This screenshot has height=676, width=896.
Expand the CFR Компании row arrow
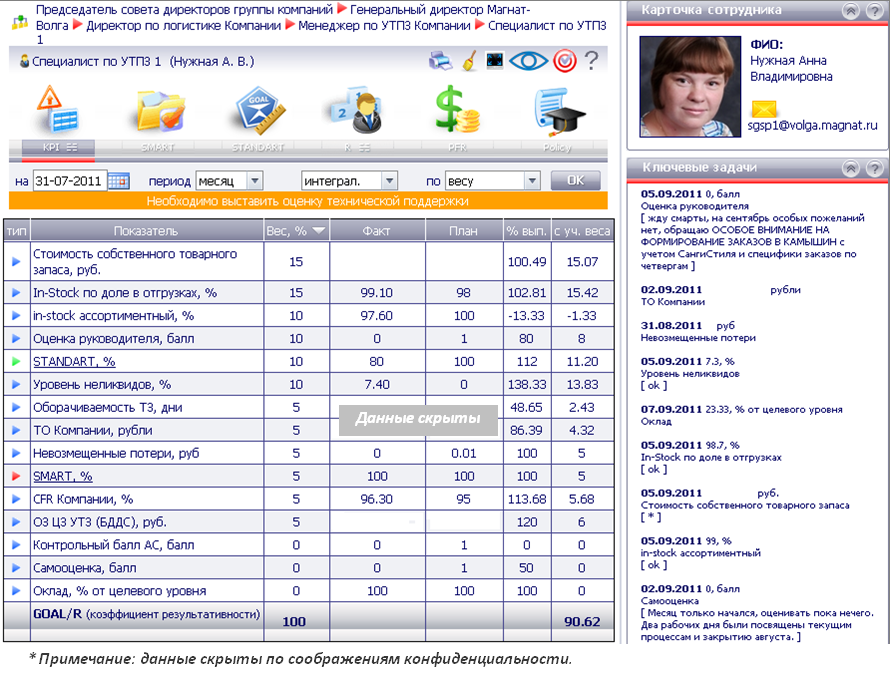click(x=16, y=499)
